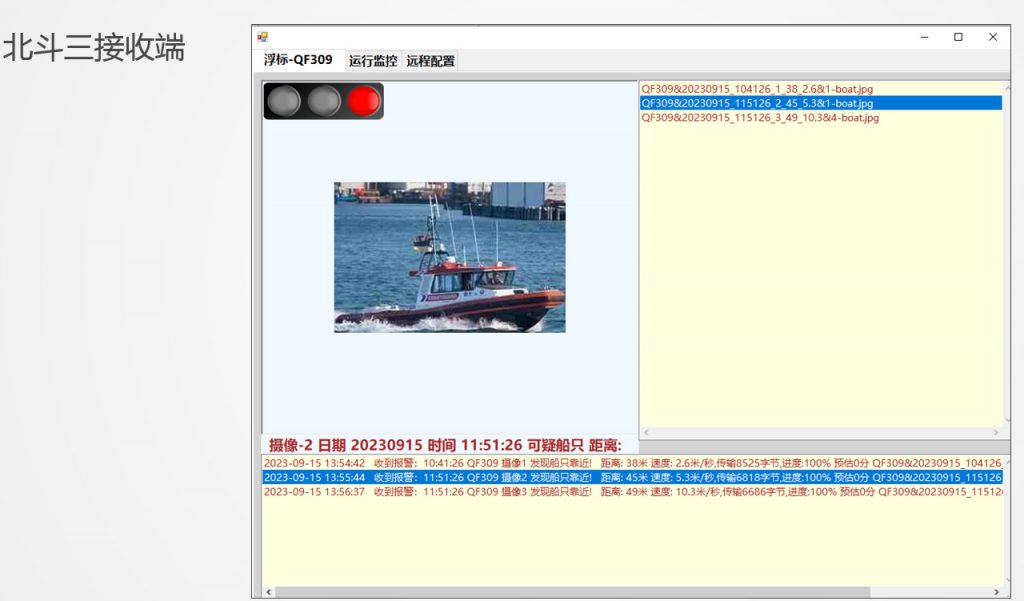
Task: Switch to the 运行监控 tab
Action: (373, 61)
